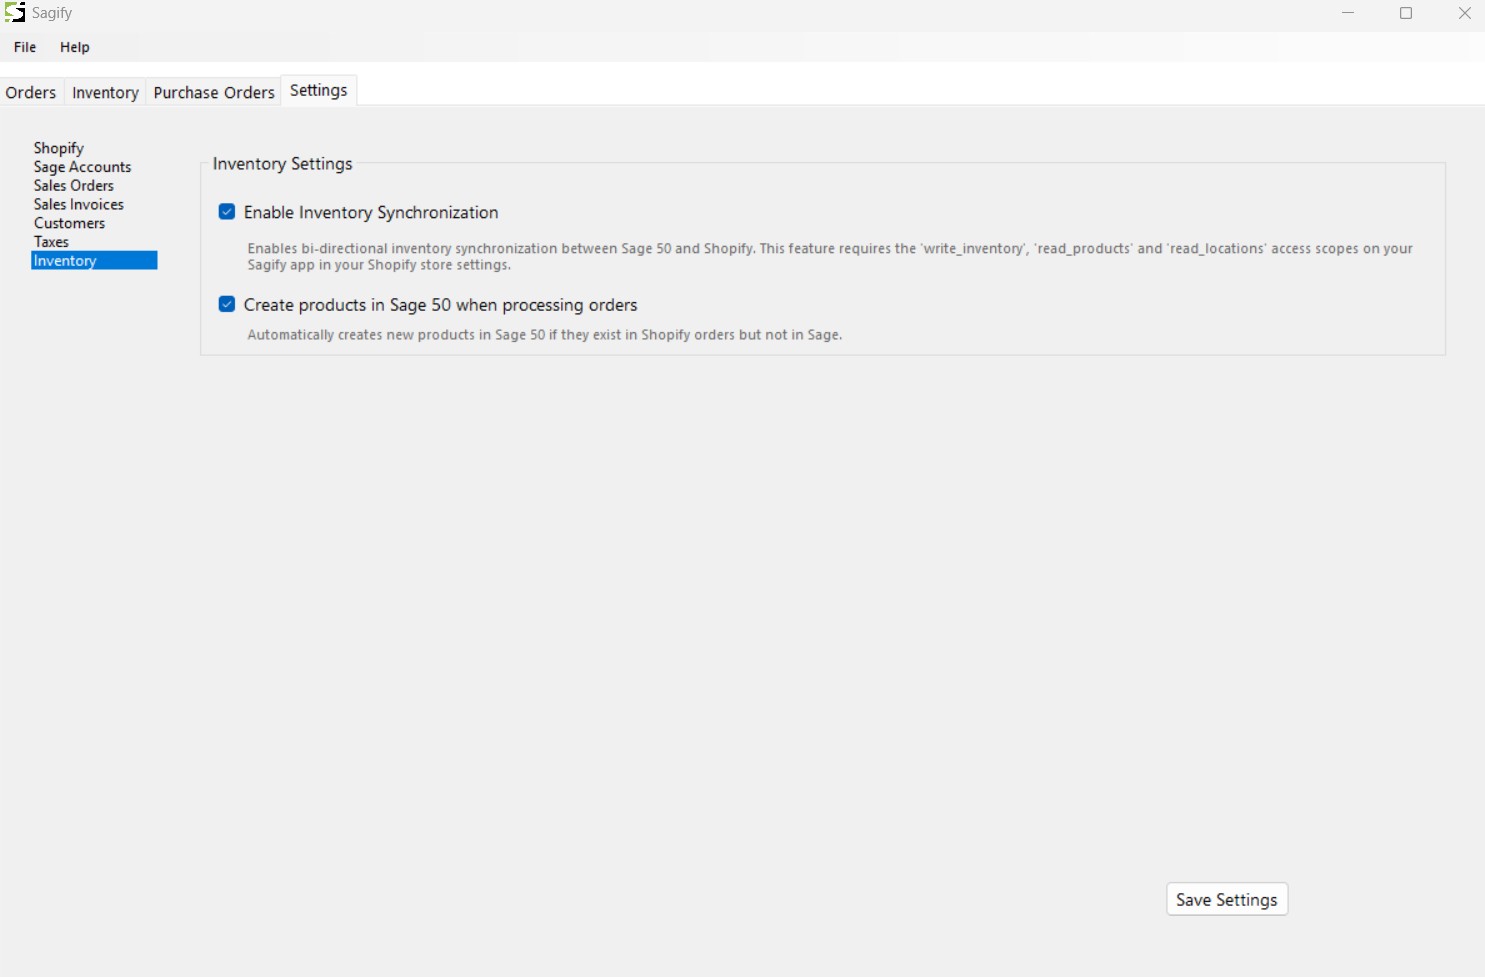The width and height of the screenshot is (1485, 977).
Task: Select the Settings tab
Action: click(319, 90)
